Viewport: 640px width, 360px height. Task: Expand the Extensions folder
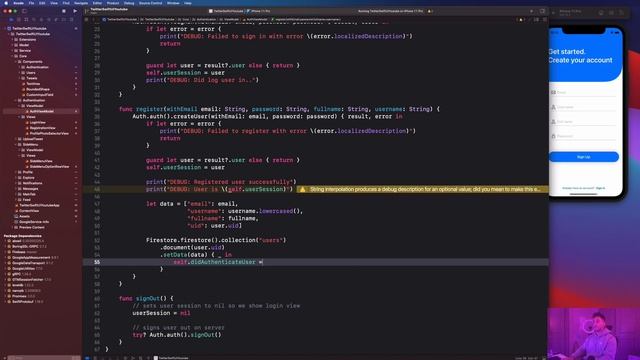pos(12,40)
